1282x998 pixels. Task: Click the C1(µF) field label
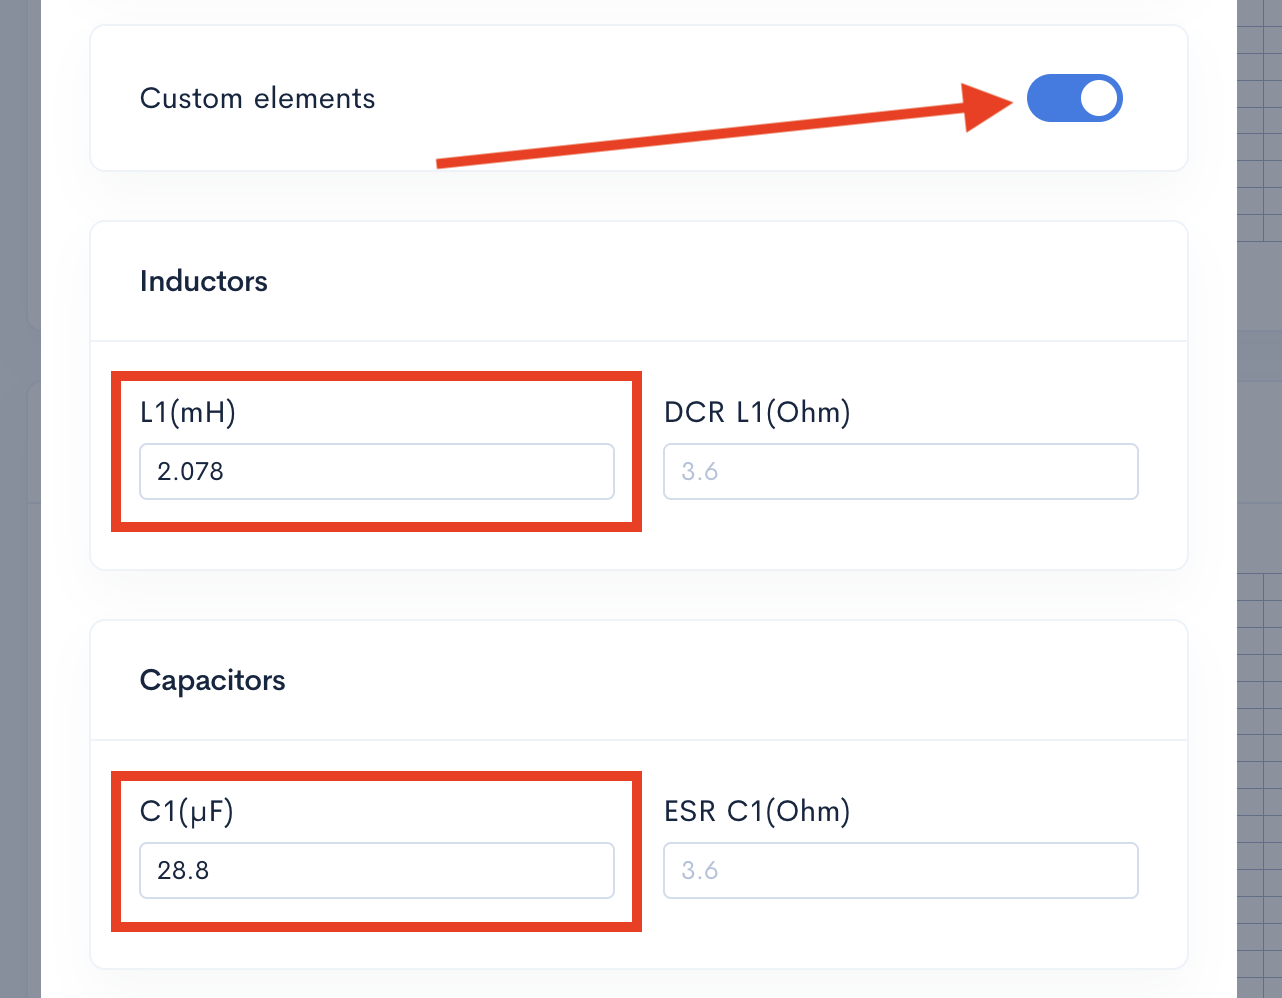tap(186, 812)
